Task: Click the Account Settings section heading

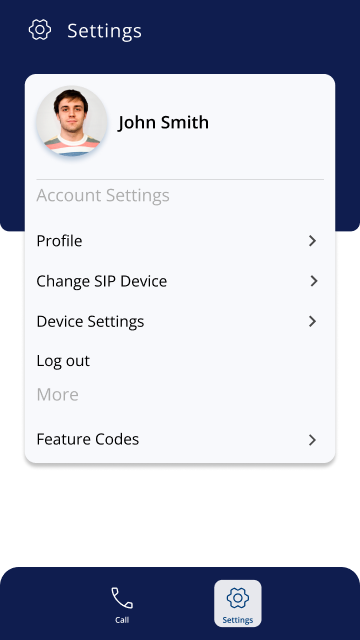Action: 103,196
